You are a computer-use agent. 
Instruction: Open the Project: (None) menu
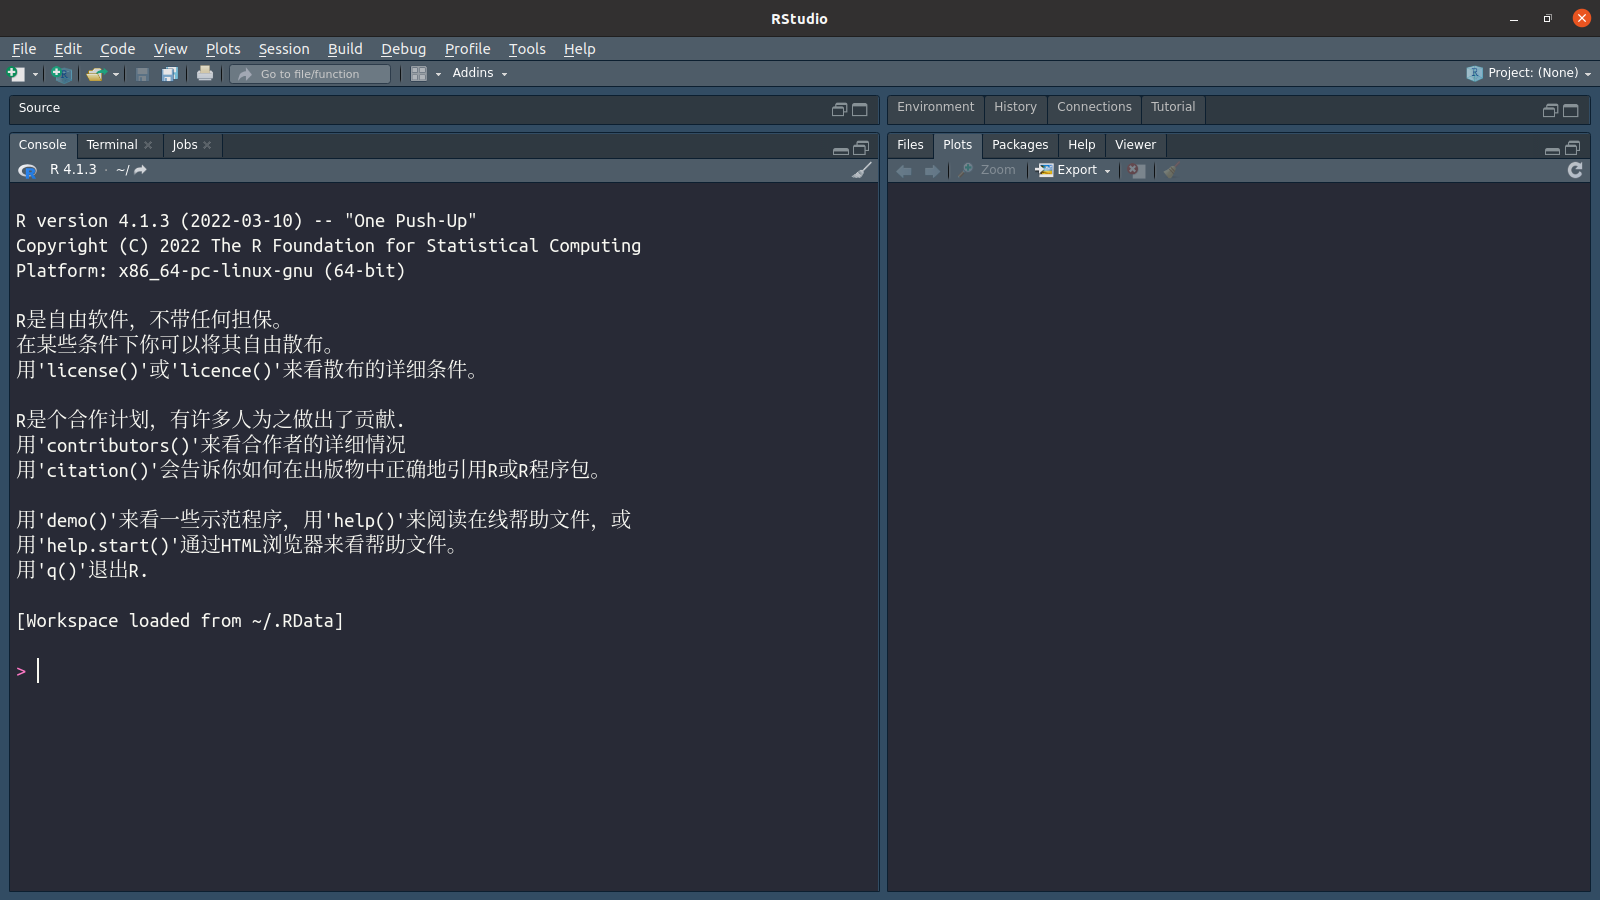click(1529, 73)
